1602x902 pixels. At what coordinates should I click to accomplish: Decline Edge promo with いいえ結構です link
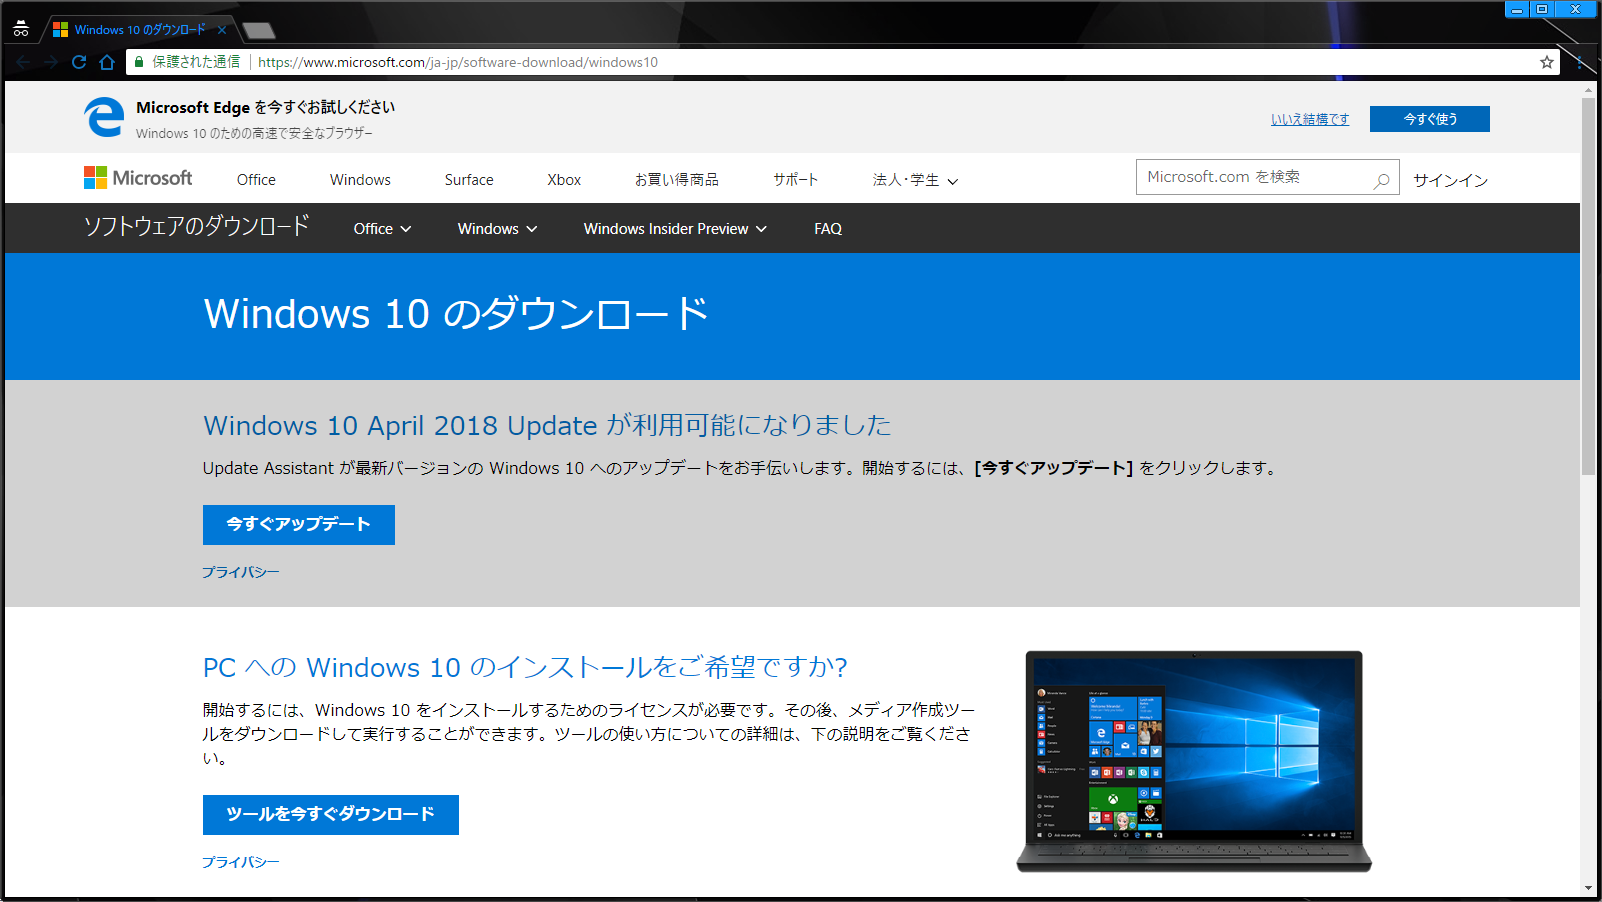tap(1310, 119)
